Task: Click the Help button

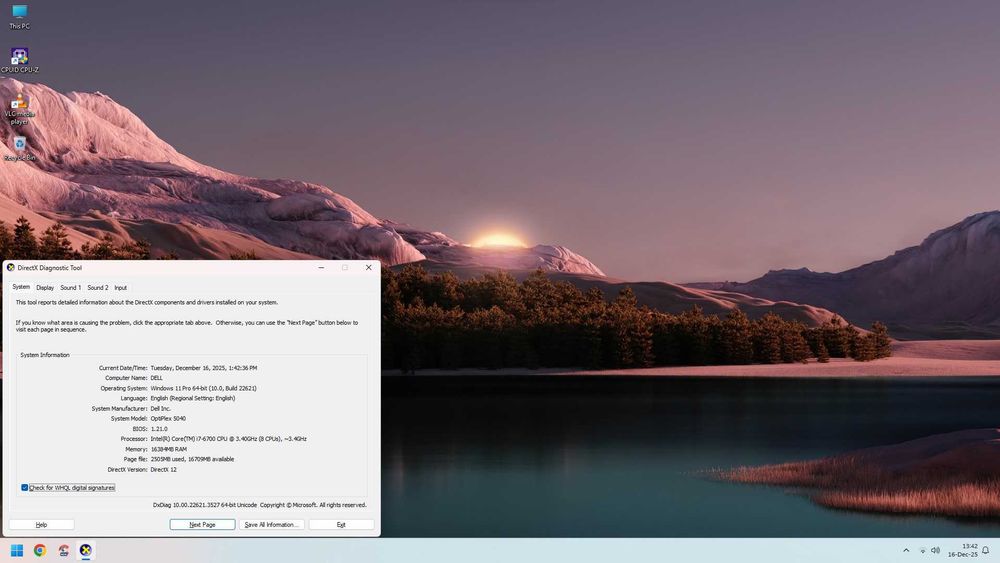Action: click(x=41, y=525)
